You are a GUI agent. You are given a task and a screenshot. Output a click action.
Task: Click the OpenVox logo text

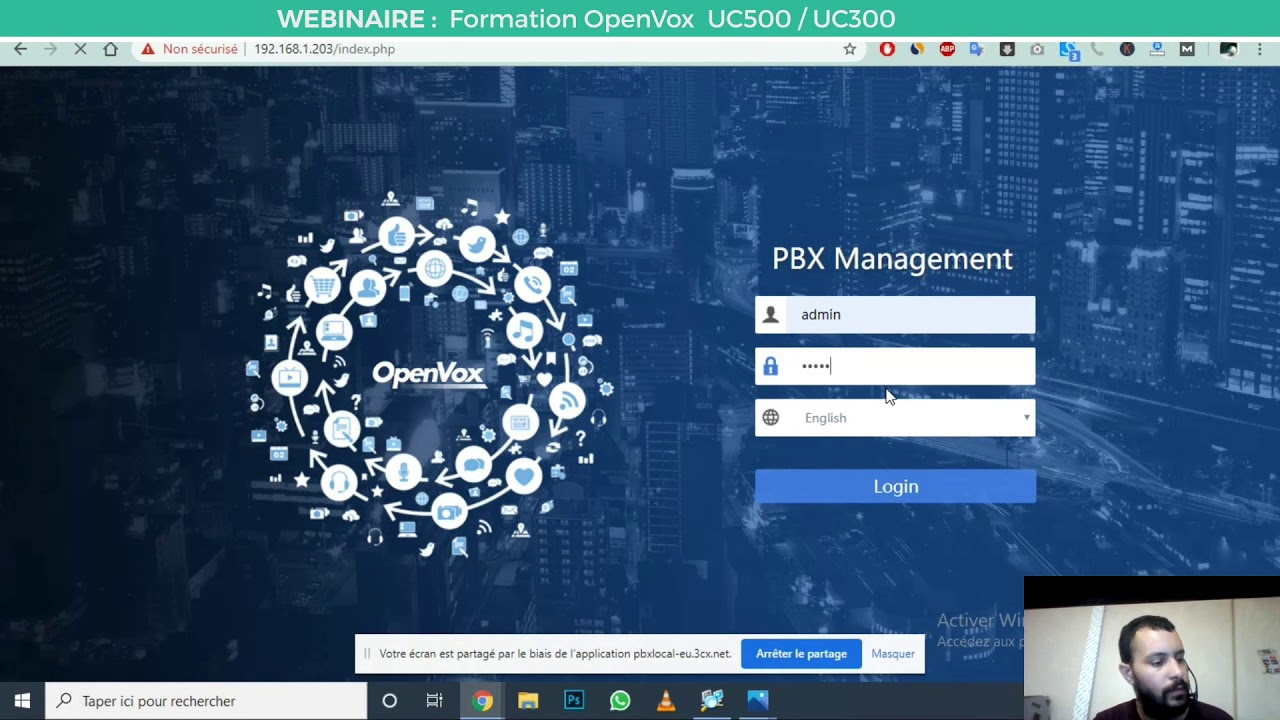(x=429, y=374)
